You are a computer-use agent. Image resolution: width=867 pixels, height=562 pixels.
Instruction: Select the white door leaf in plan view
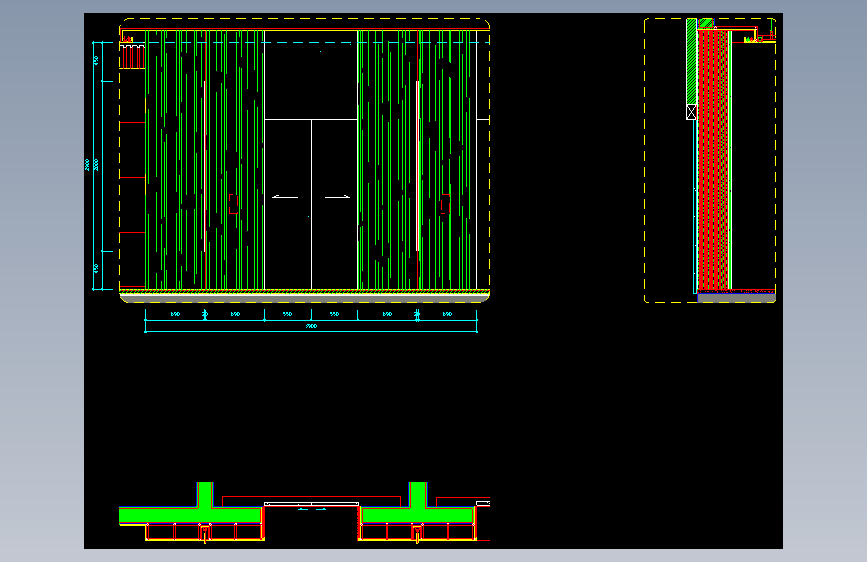point(311,504)
